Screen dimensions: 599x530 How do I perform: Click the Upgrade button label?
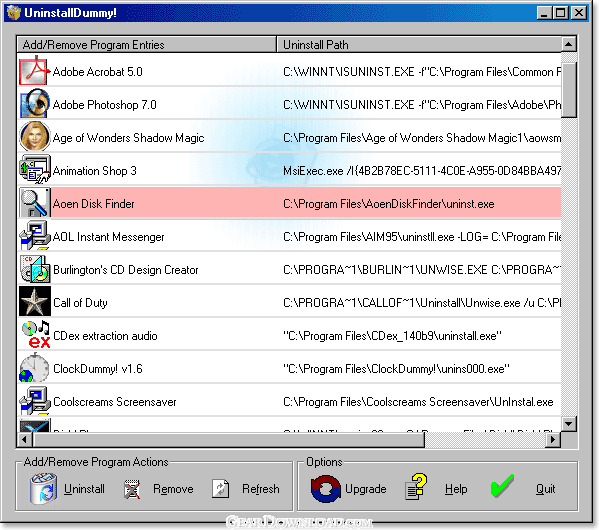[366, 489]
